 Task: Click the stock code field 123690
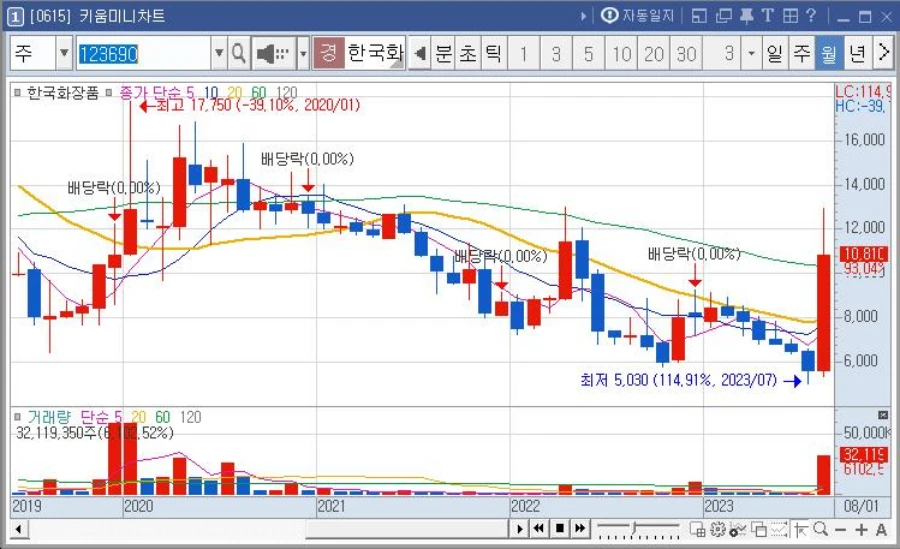[143, 54]
